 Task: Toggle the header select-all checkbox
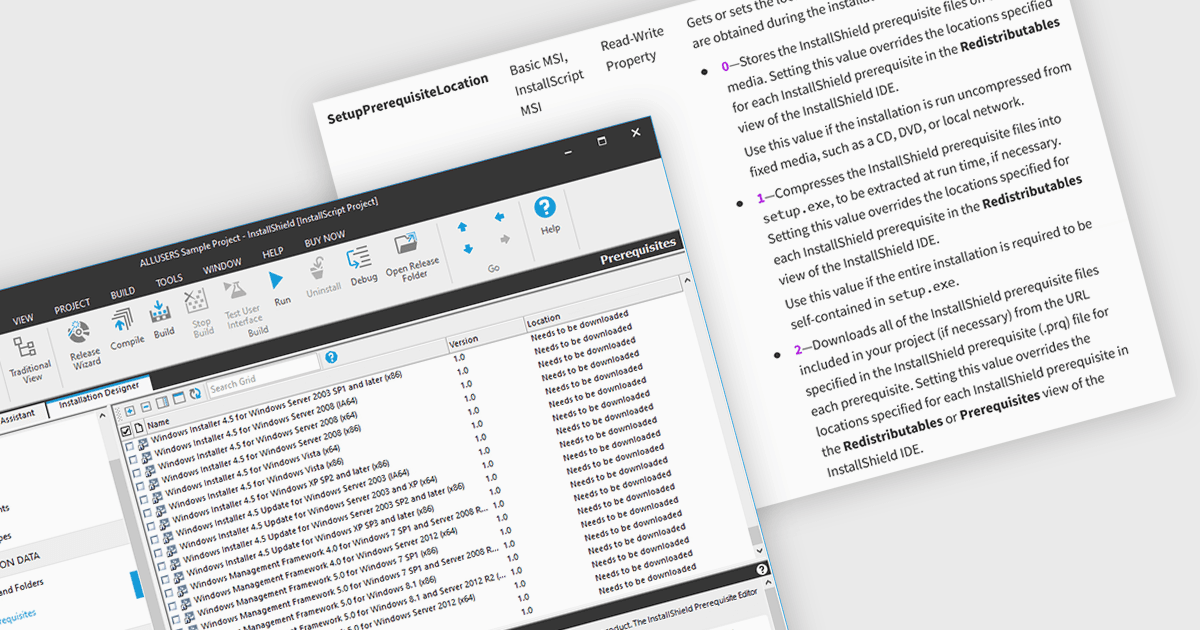coord(125,431)
